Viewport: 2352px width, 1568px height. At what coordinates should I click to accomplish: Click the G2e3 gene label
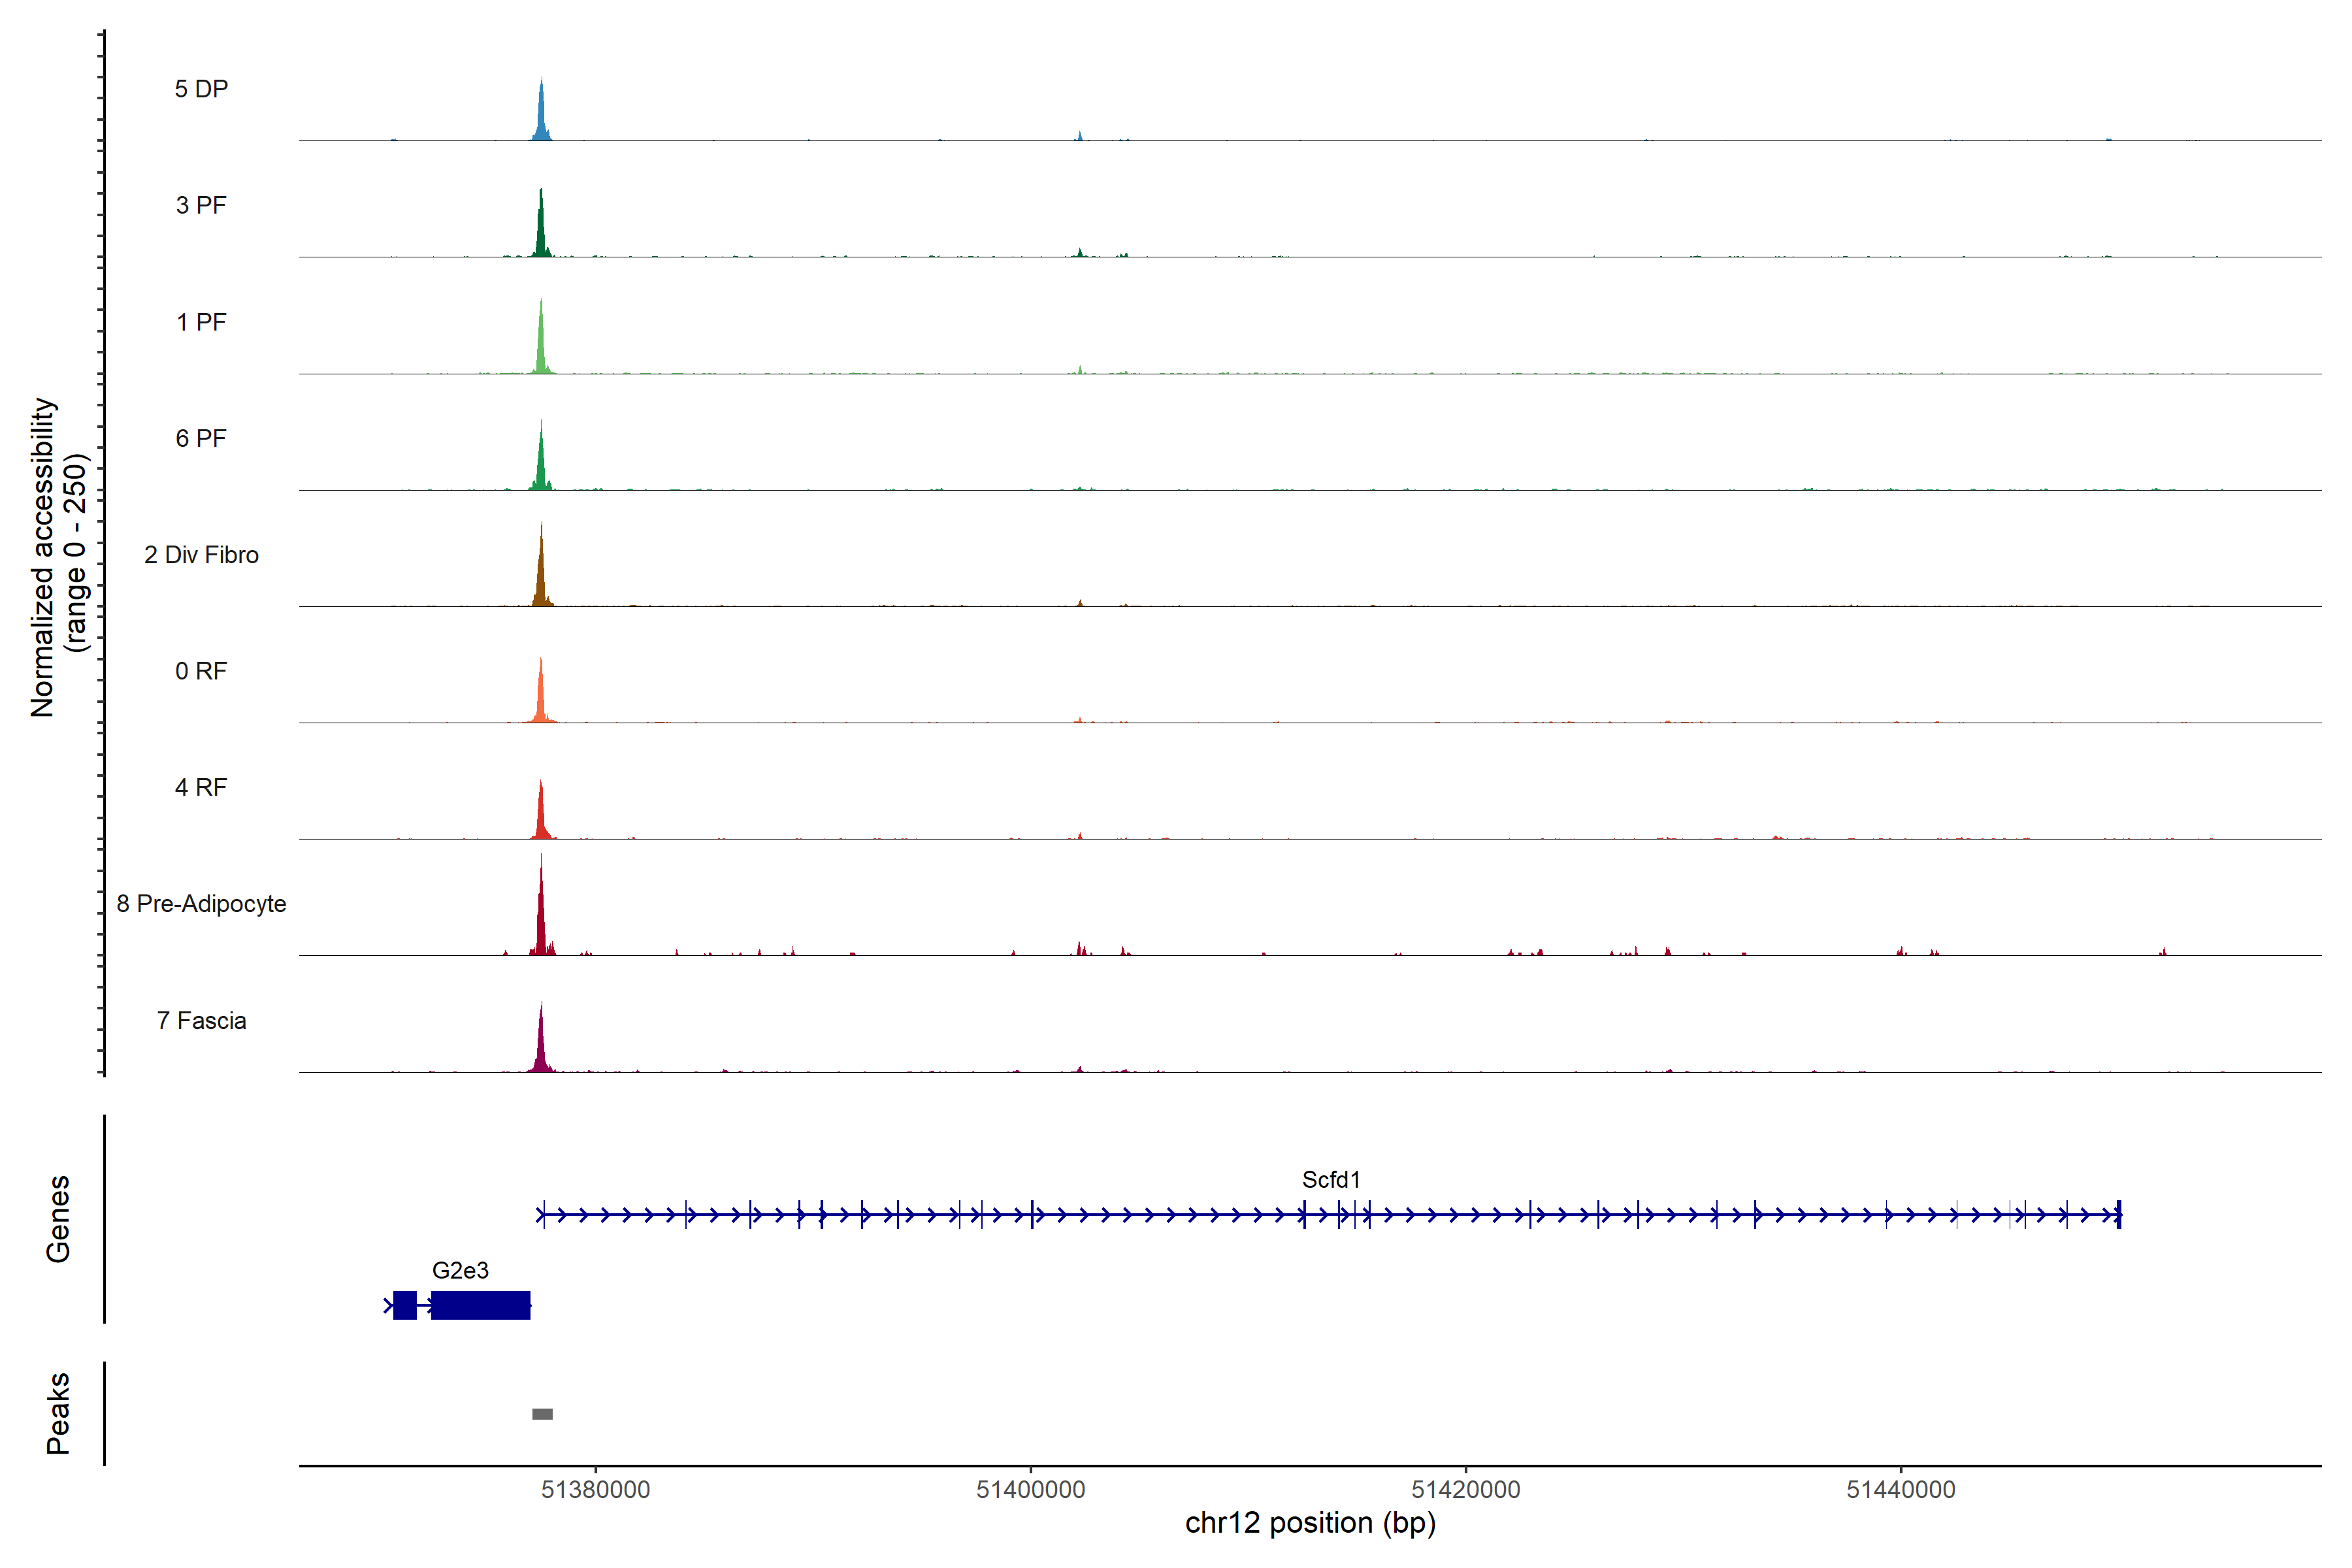[460, 1270]
